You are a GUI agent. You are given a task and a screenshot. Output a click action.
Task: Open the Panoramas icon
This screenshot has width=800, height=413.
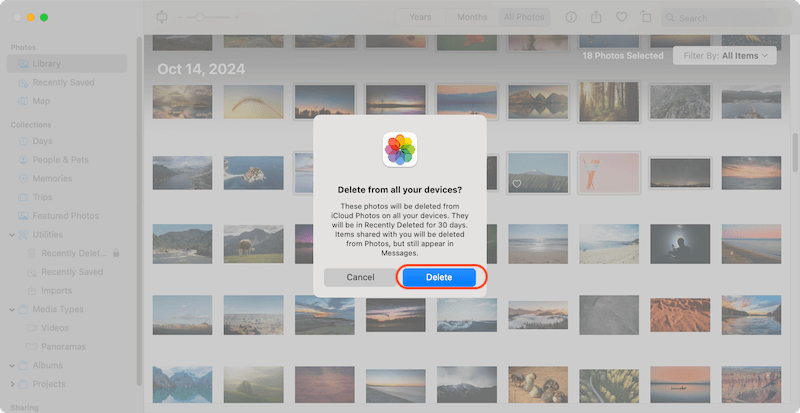[x=32, y=347]
